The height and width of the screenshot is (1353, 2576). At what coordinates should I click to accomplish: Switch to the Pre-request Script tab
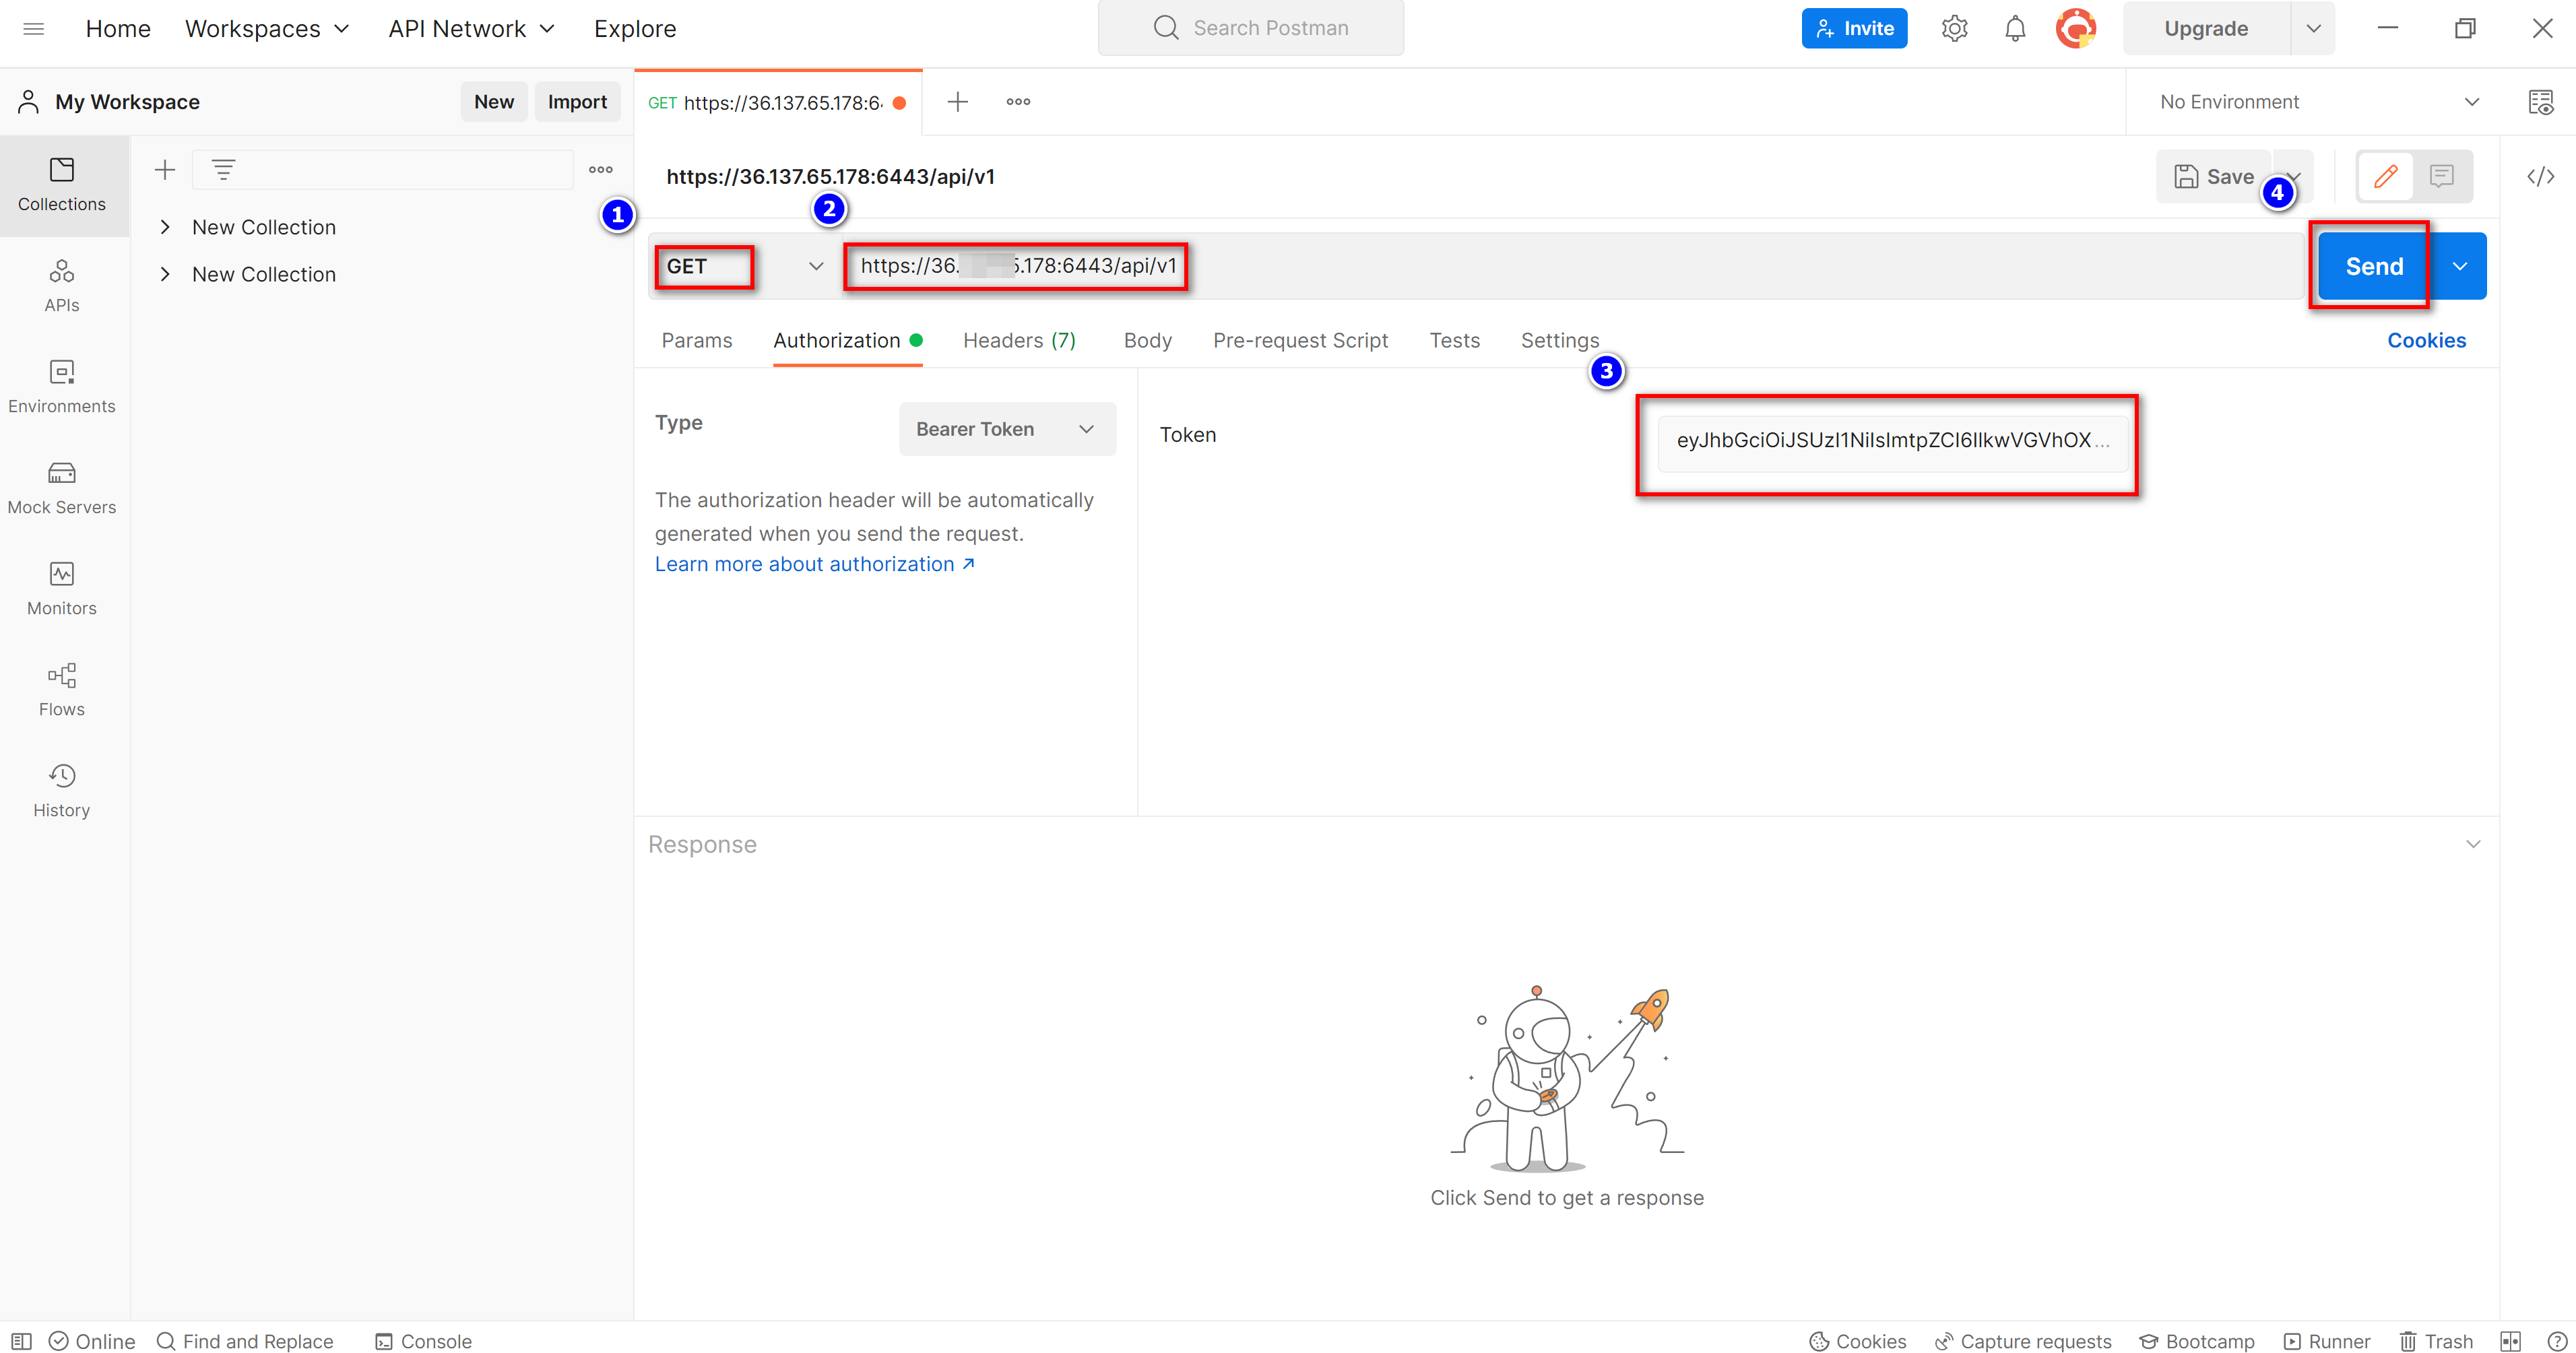(x=1300, y=341)
